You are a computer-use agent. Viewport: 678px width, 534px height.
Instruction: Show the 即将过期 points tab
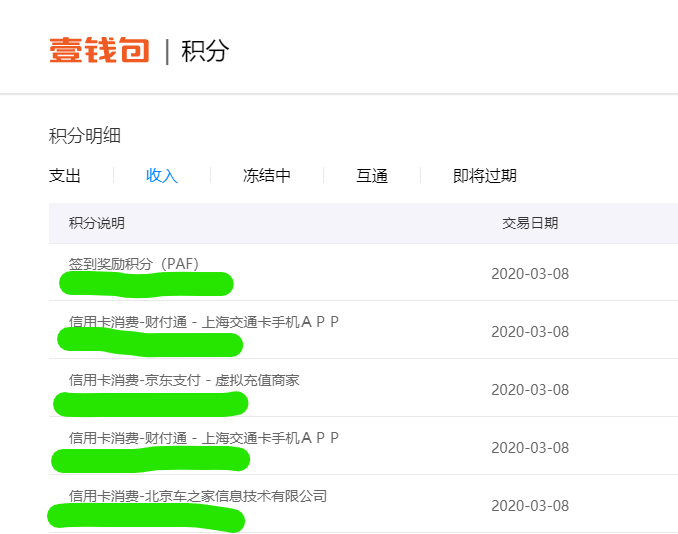(x=485, y=176)
